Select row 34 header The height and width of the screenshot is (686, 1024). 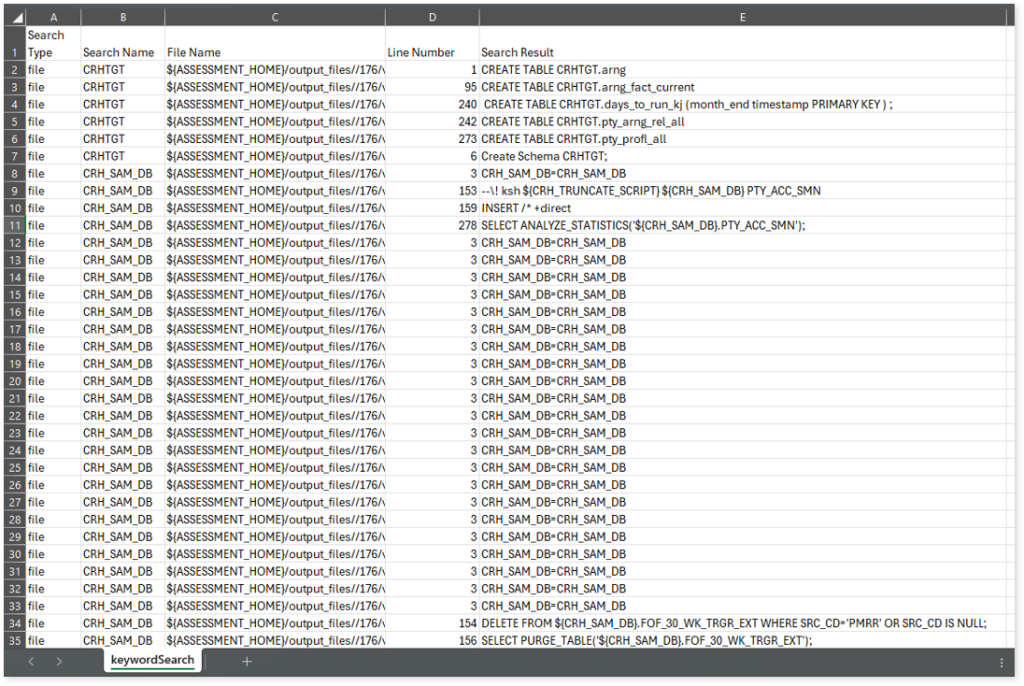14,623
